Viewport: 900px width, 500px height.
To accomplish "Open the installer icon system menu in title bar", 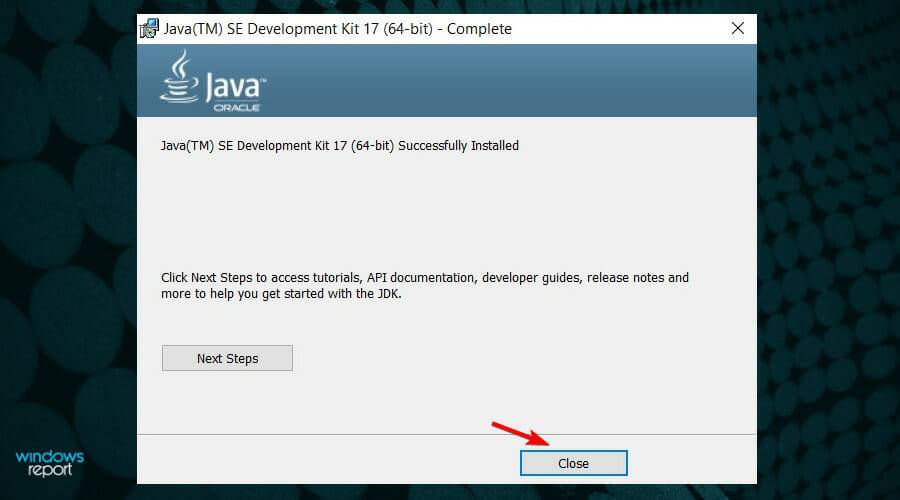I will pyautogui.click(x=149, y=28).
